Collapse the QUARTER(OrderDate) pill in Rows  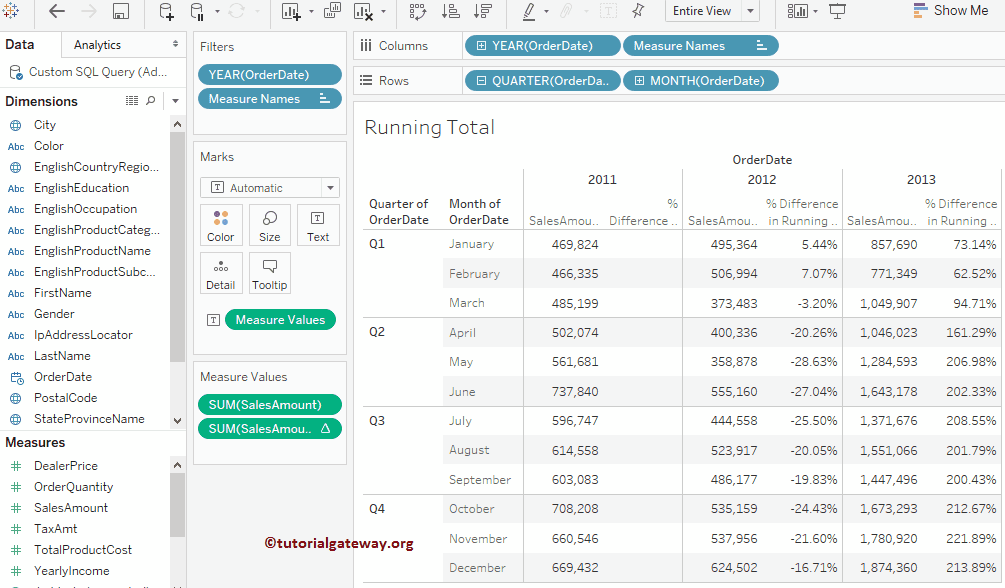tap(482, 81)
